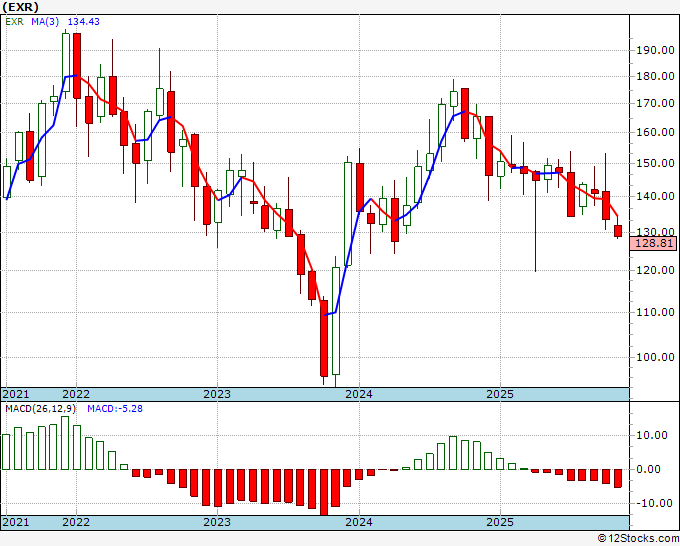680x546 pixels.
Task: Click the EXR legend label
Action: 14,22
